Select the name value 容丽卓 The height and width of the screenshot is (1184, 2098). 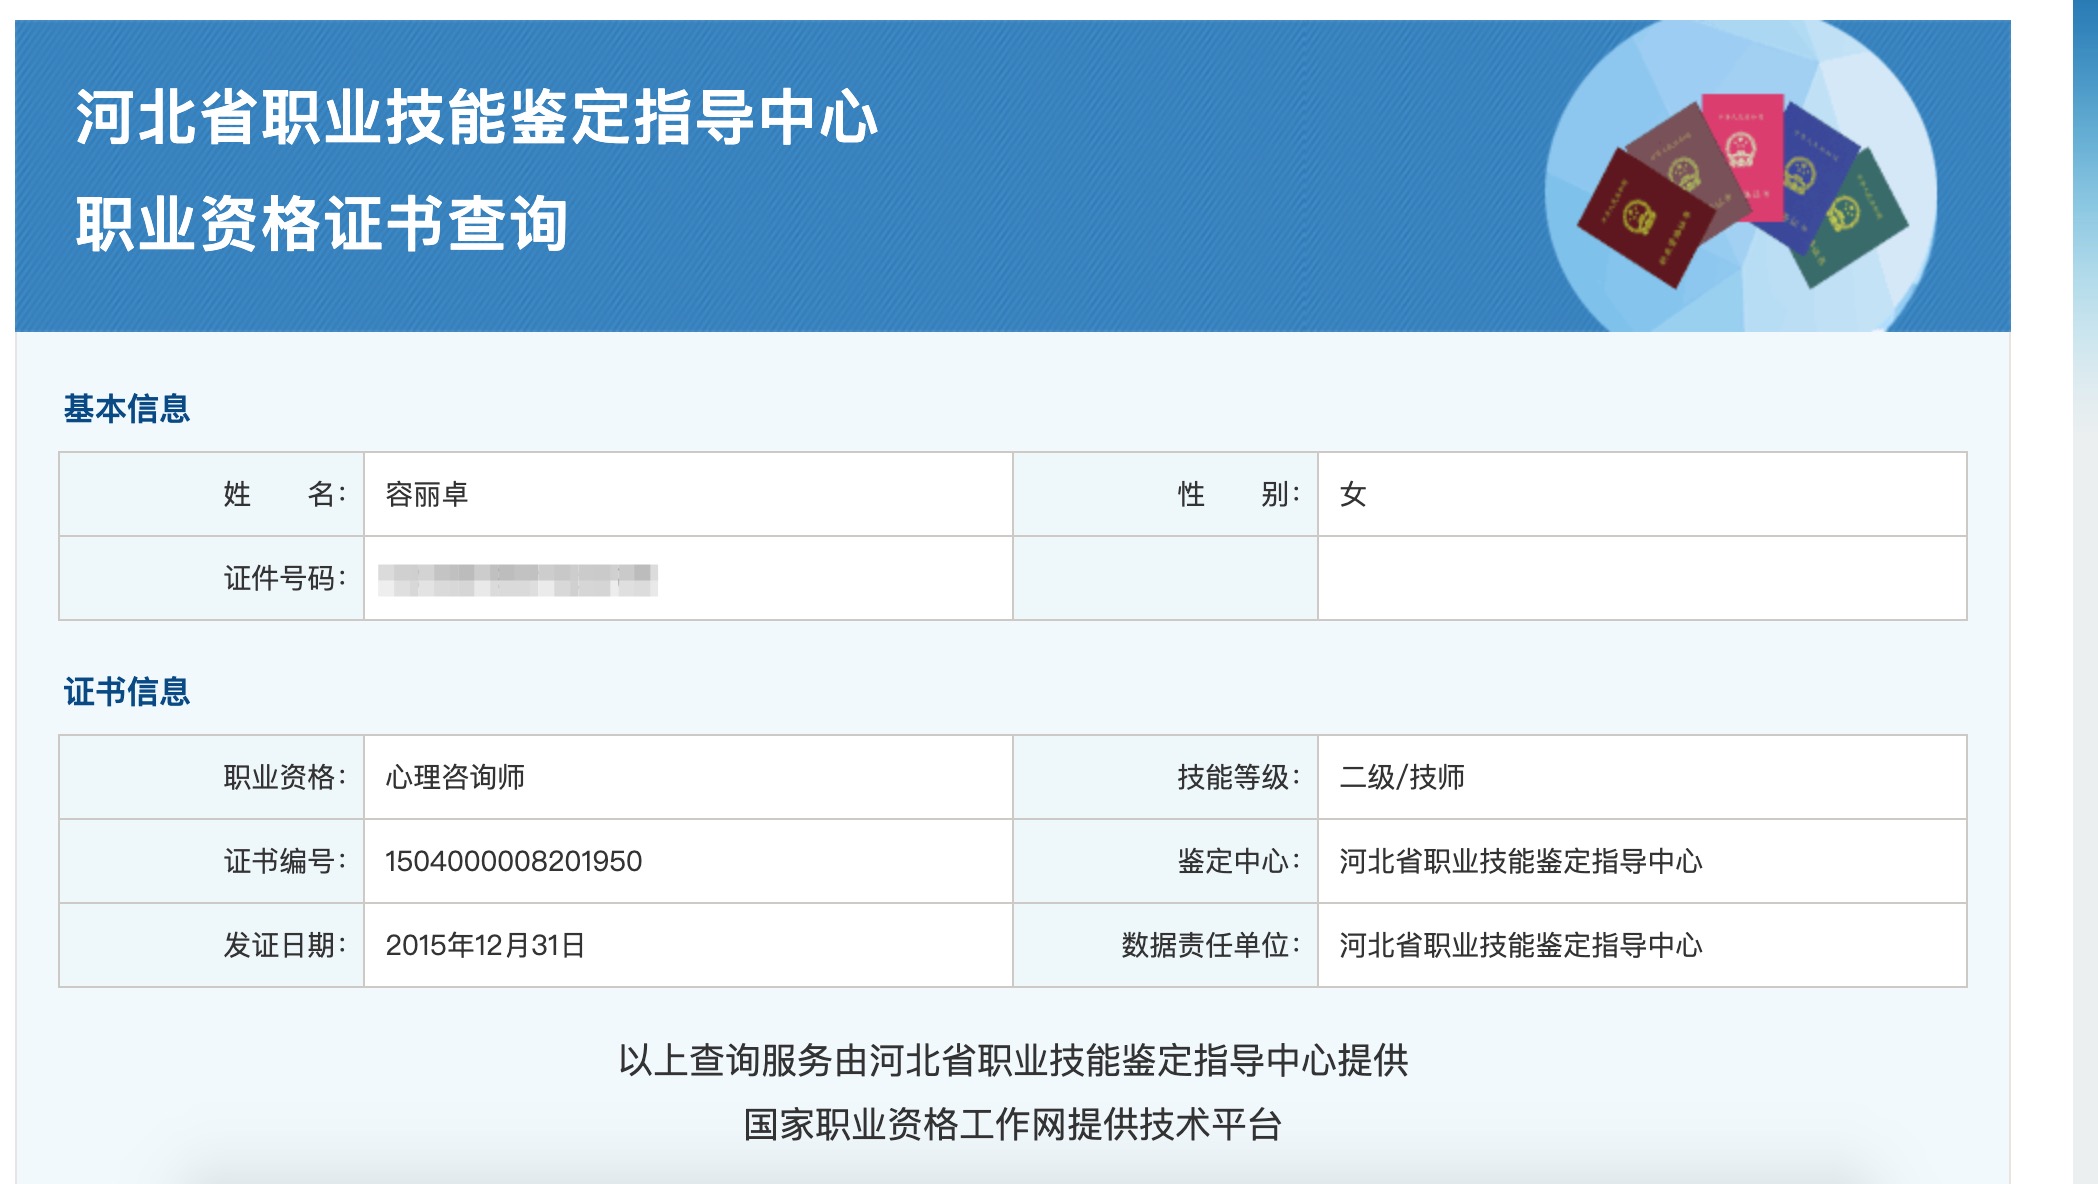(427, 494)
